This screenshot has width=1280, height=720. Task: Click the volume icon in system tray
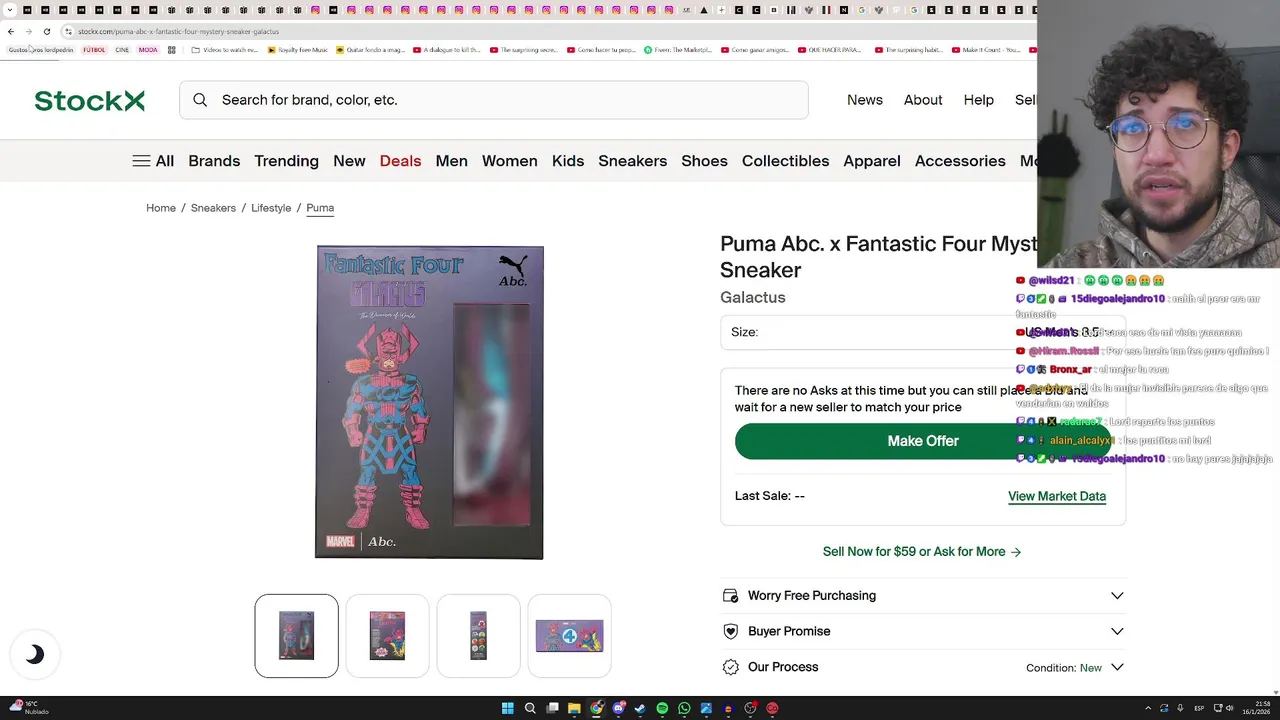pyautogui.click(x=1229, y=708)
